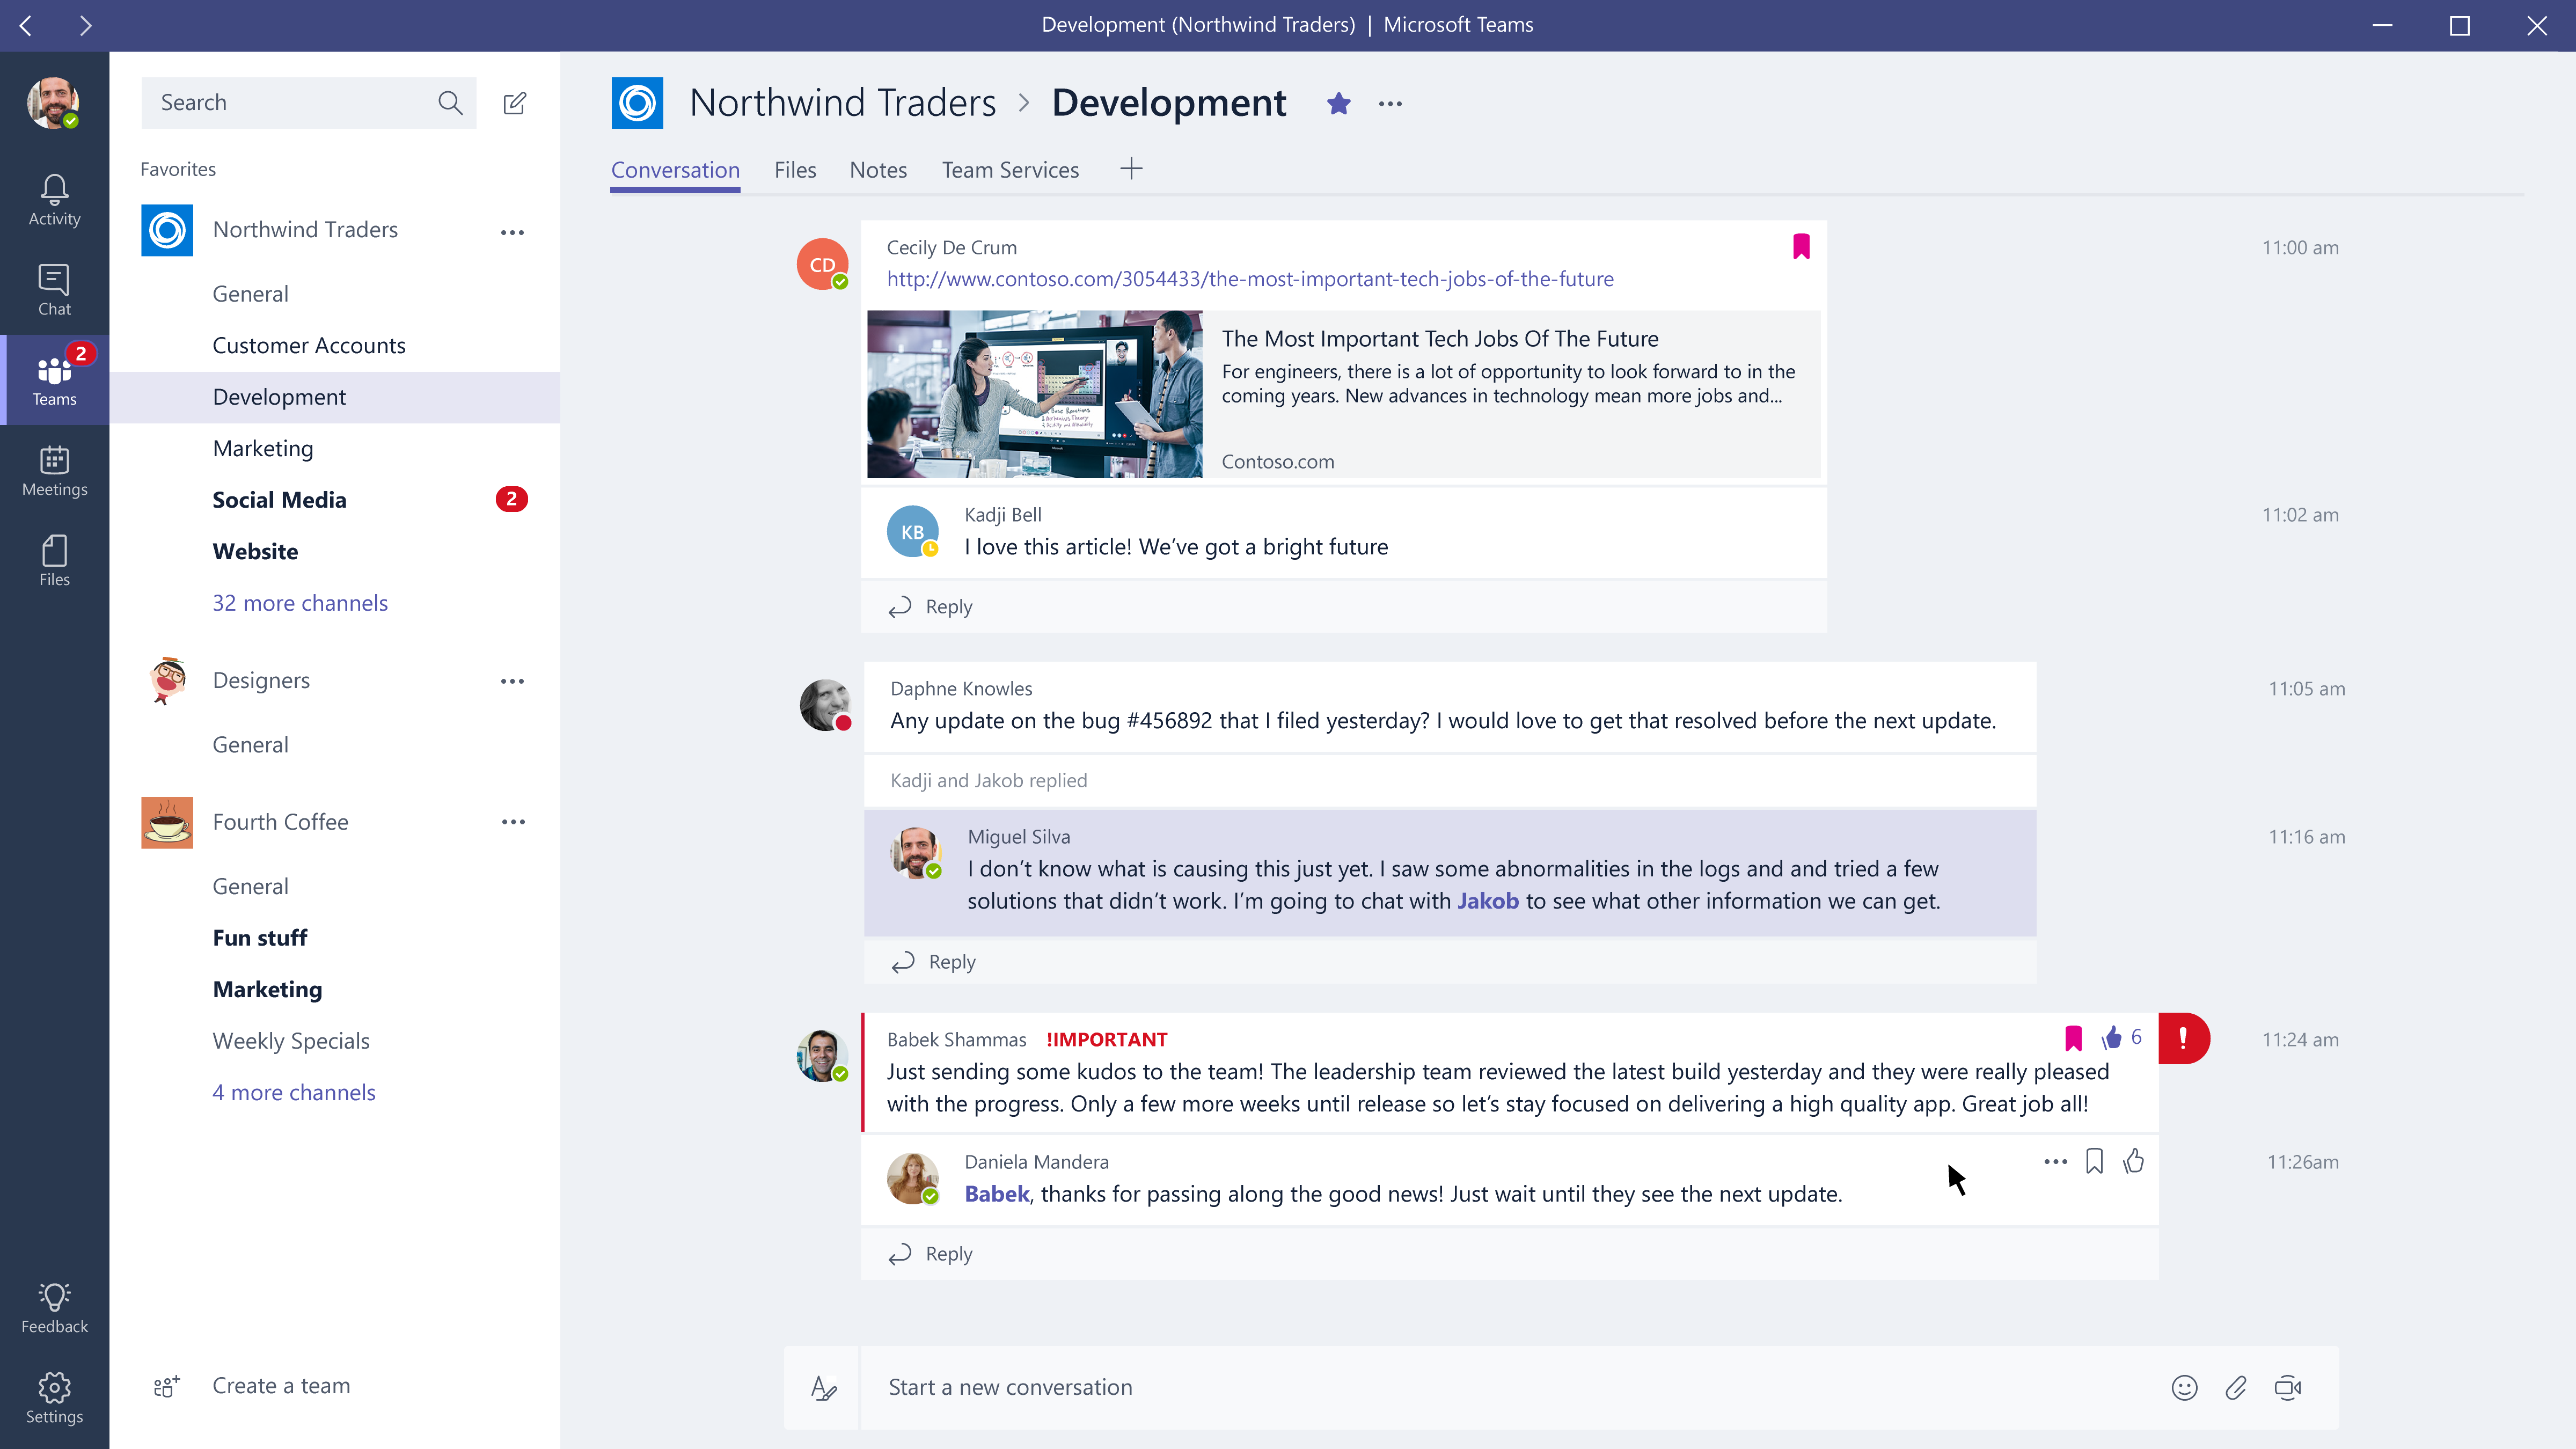Click the Activity icon in sidebar
2576x1449 pixels.
53,198
